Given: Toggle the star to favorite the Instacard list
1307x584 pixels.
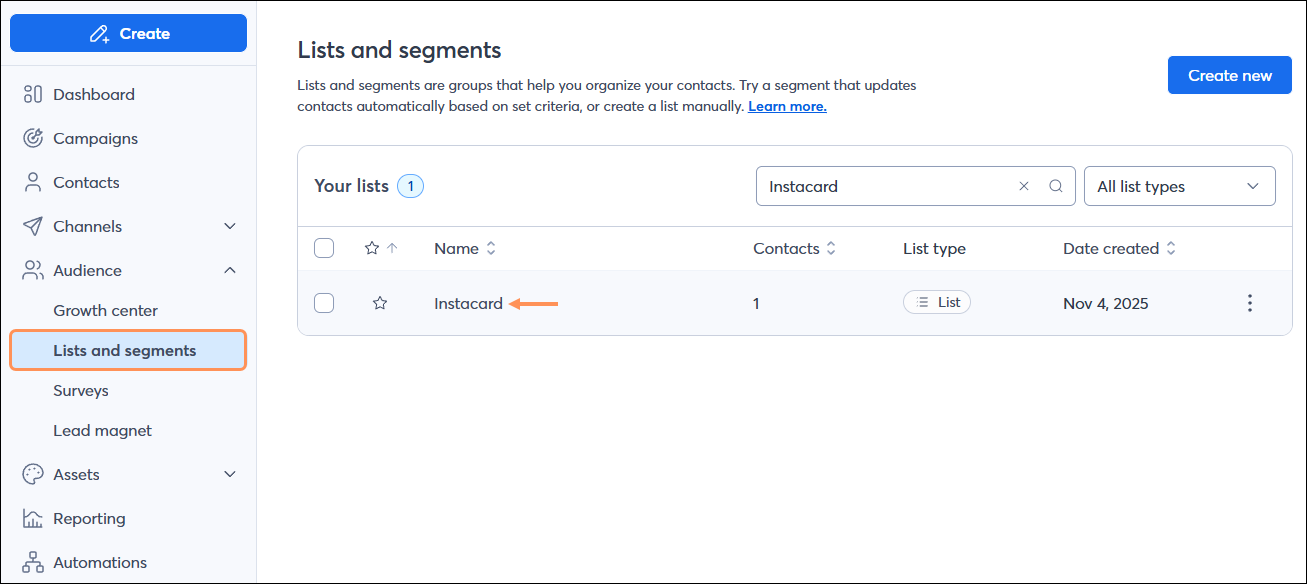Looking at the screenshot, I should tap(380, 302).
